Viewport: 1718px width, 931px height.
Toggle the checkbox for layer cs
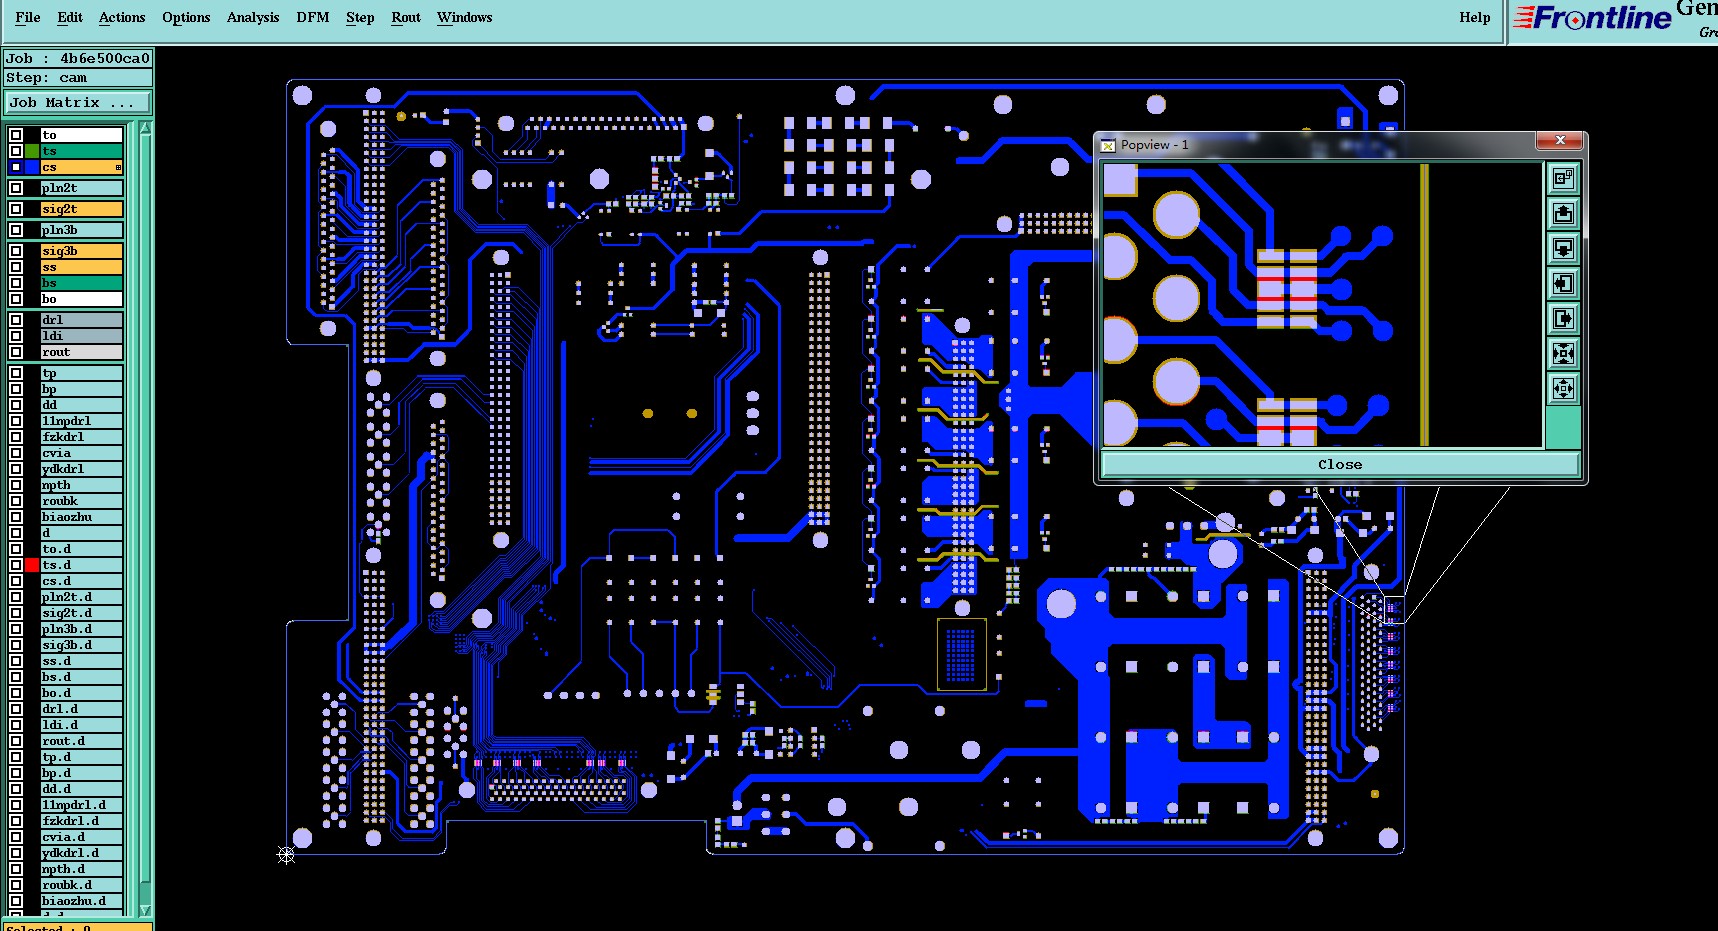pos(16,167)
